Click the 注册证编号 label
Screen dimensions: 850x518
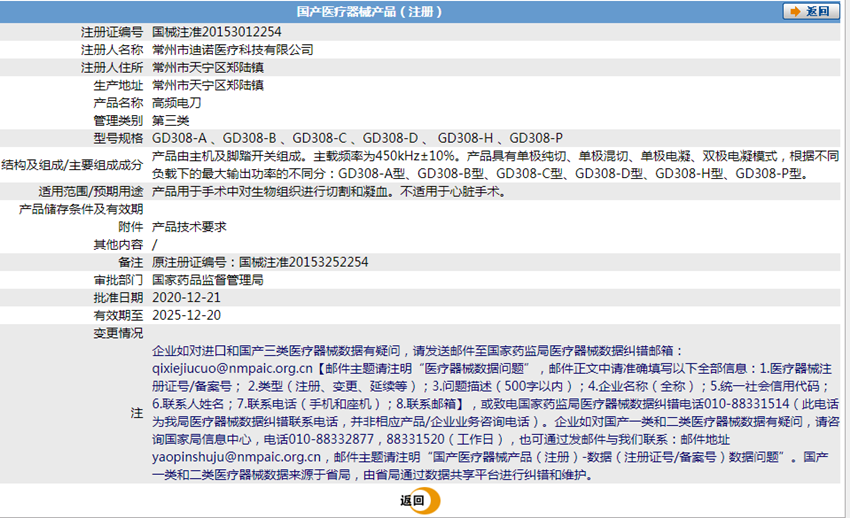tap(112, 32)
